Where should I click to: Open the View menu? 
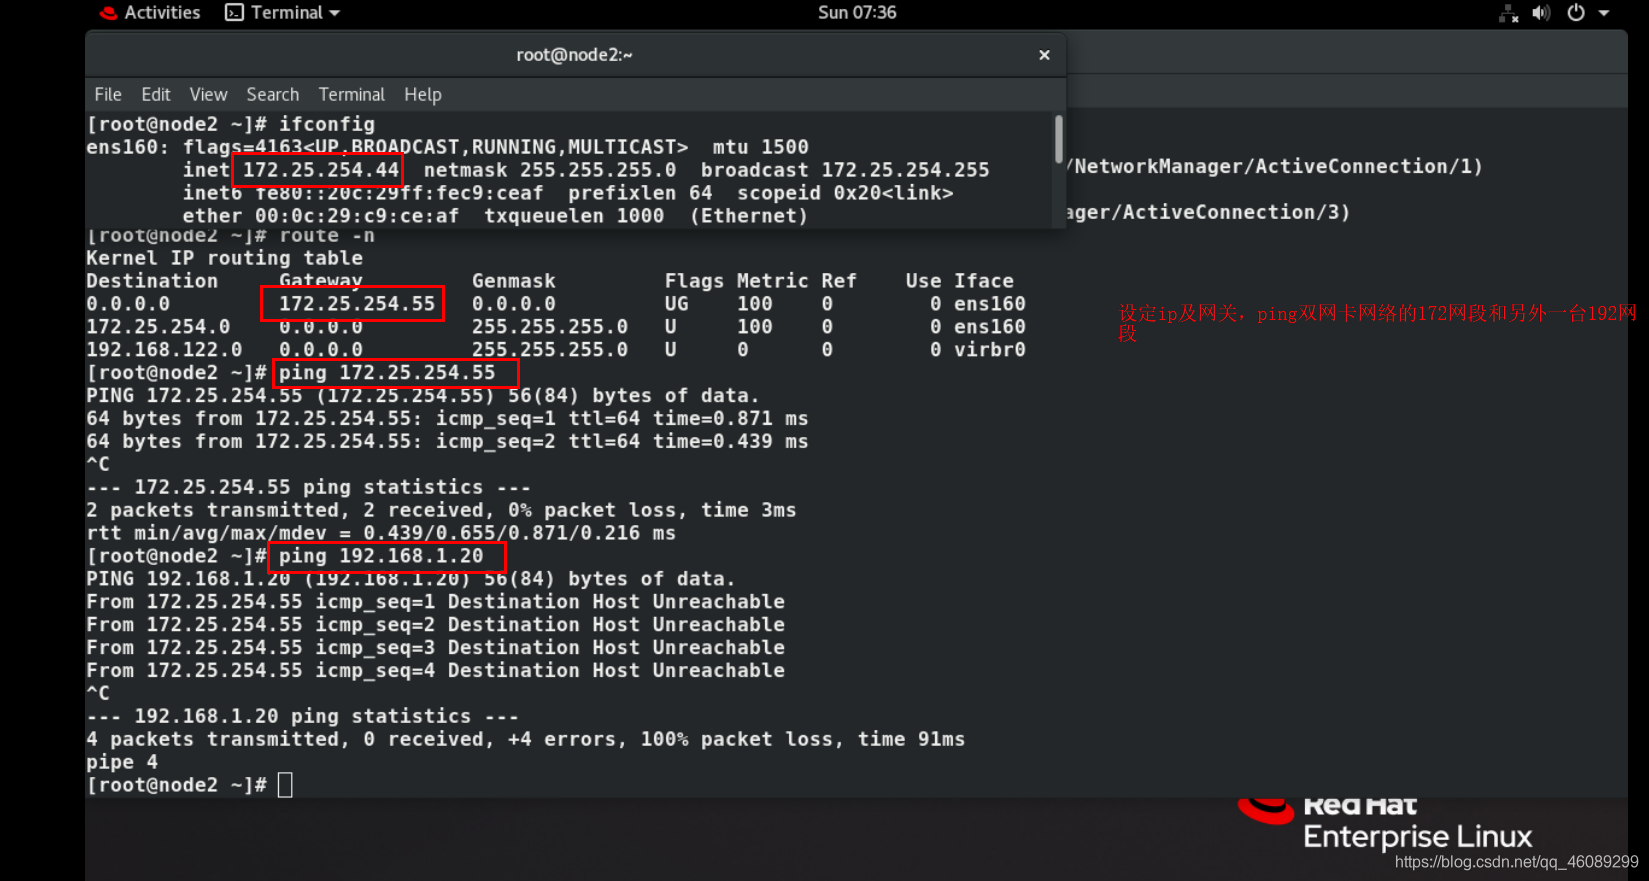coord(208,94)
